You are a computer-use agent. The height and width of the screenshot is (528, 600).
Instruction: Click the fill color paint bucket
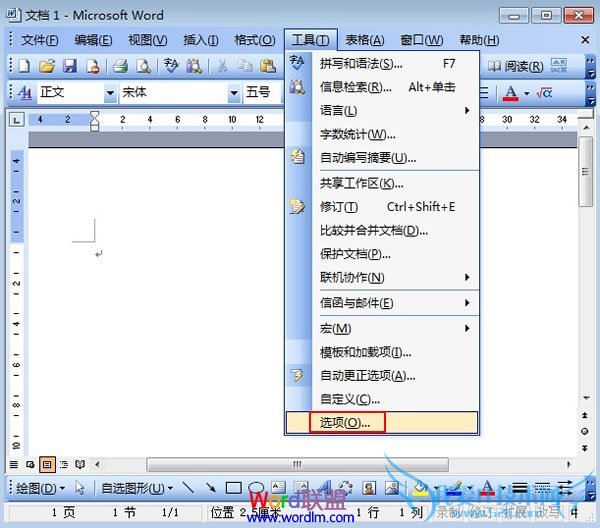(x=421, y=487)
